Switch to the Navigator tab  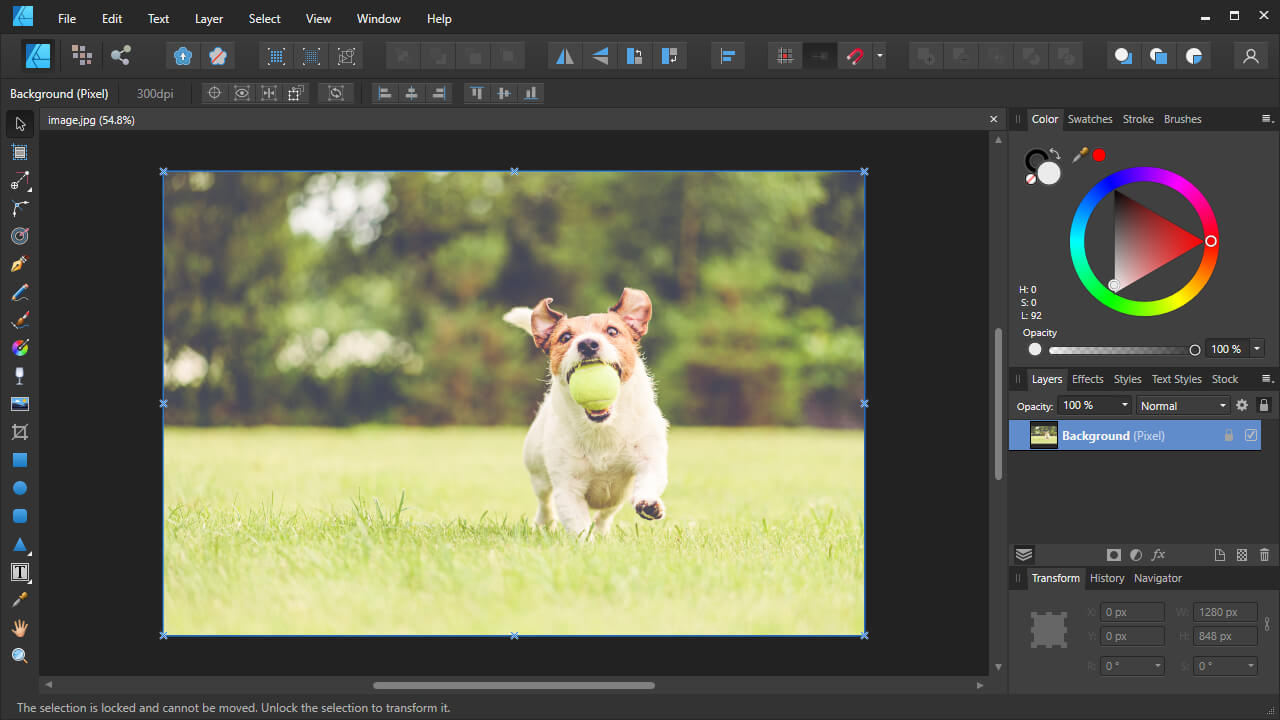pyautogui.click(x=1158, y=578)
